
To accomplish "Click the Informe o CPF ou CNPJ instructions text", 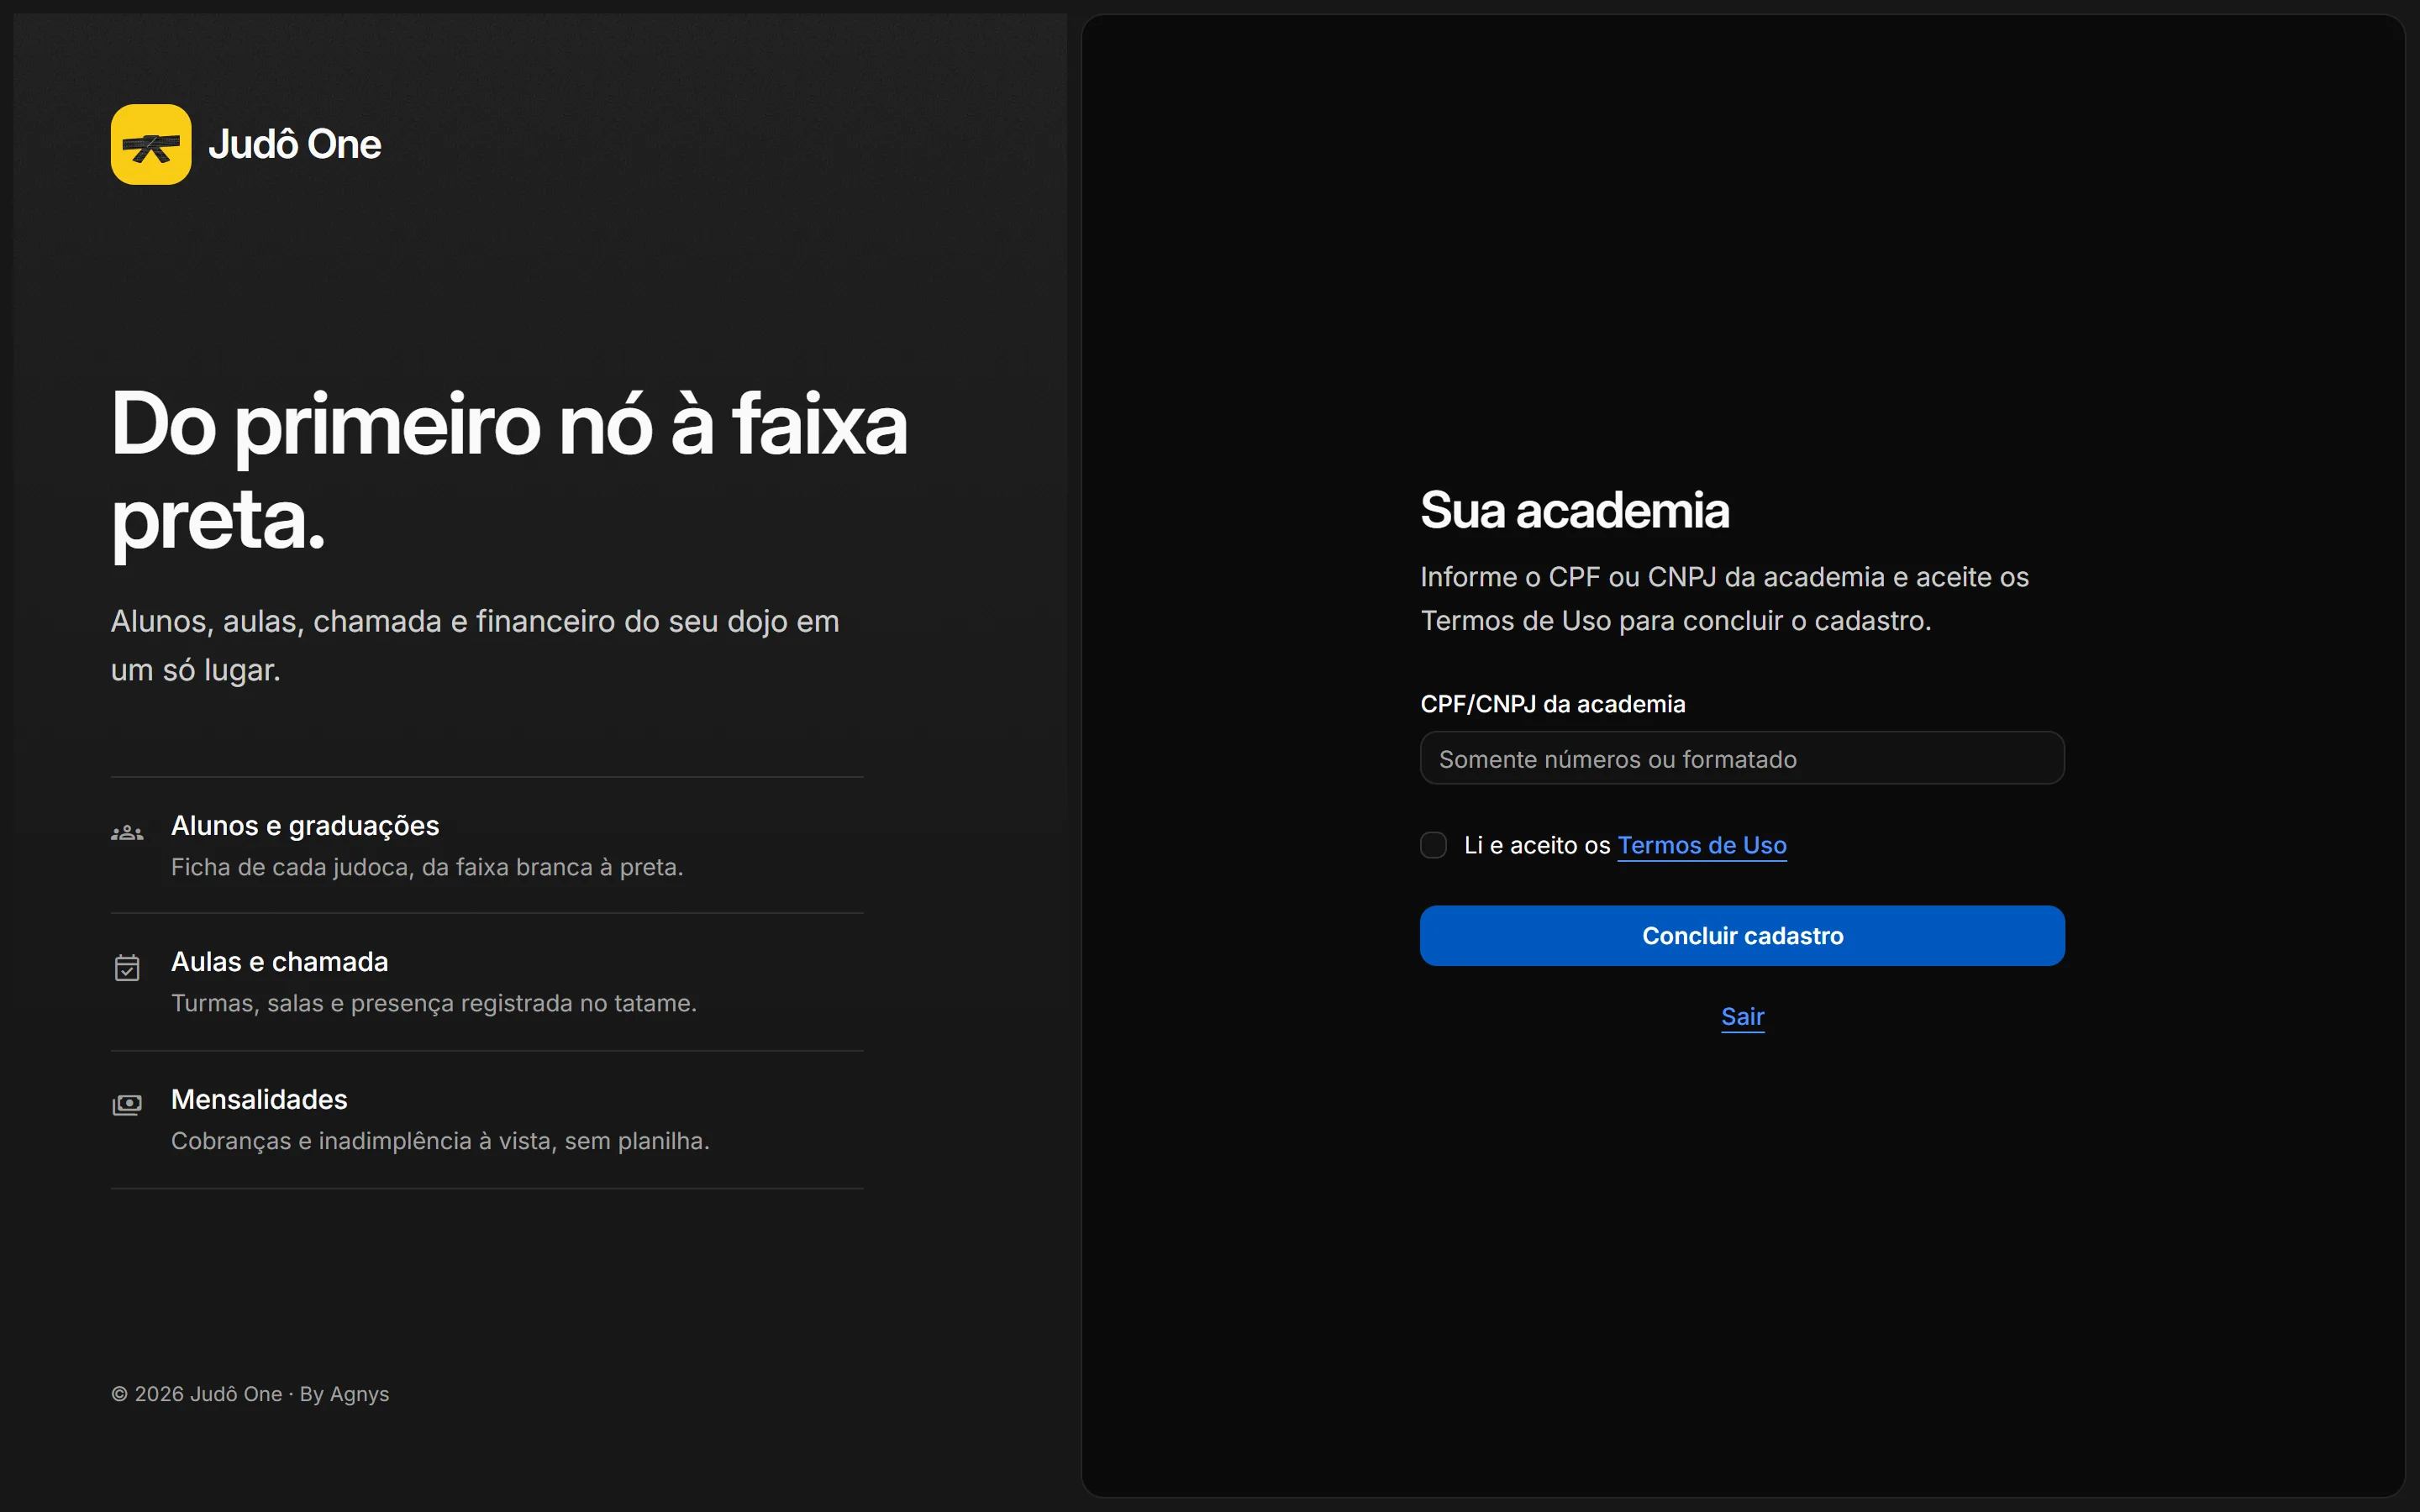I will 1724,599.
